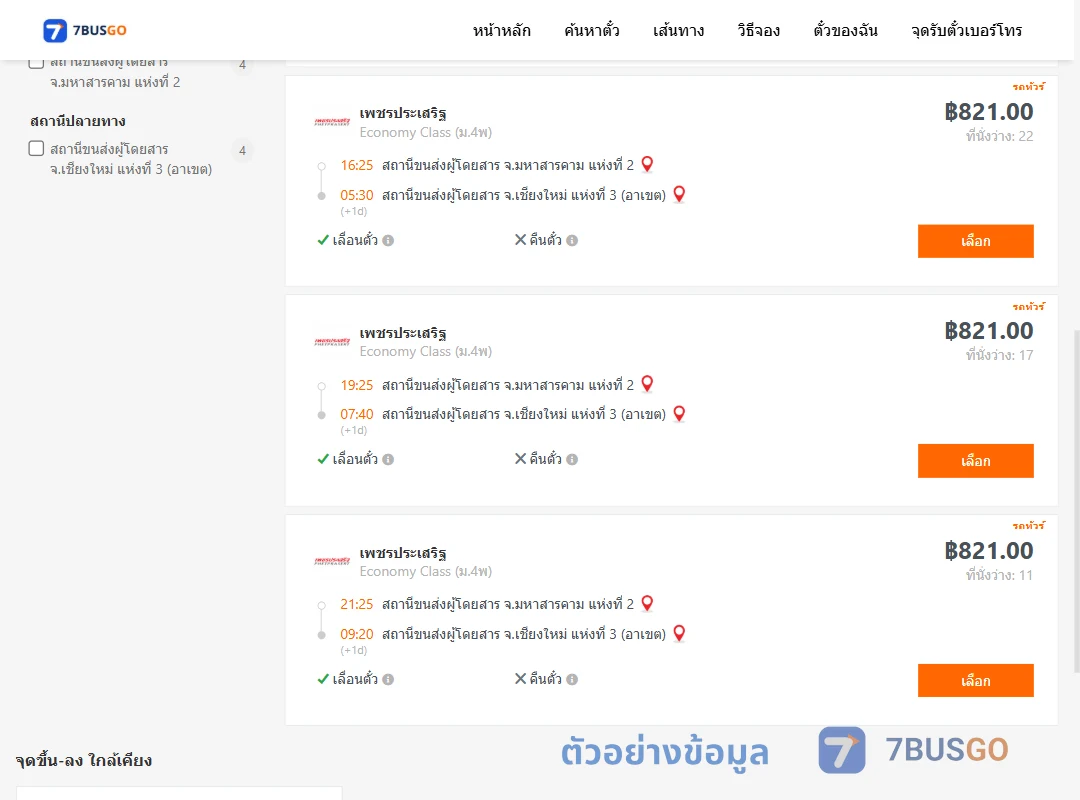Open the วิธีจอง menu item
1080x800 pixels.
pos(758,30)
